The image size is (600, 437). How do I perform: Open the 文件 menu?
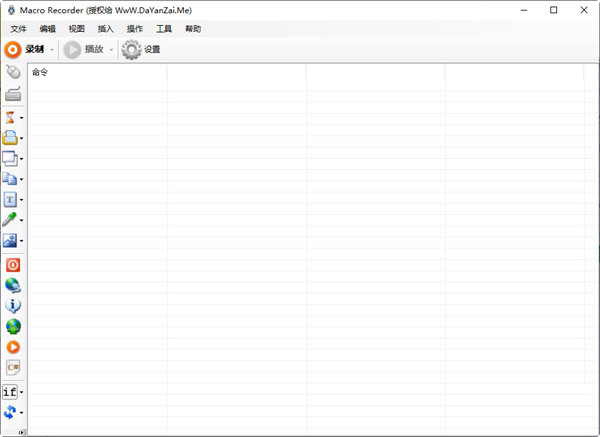tap(18, 29)
